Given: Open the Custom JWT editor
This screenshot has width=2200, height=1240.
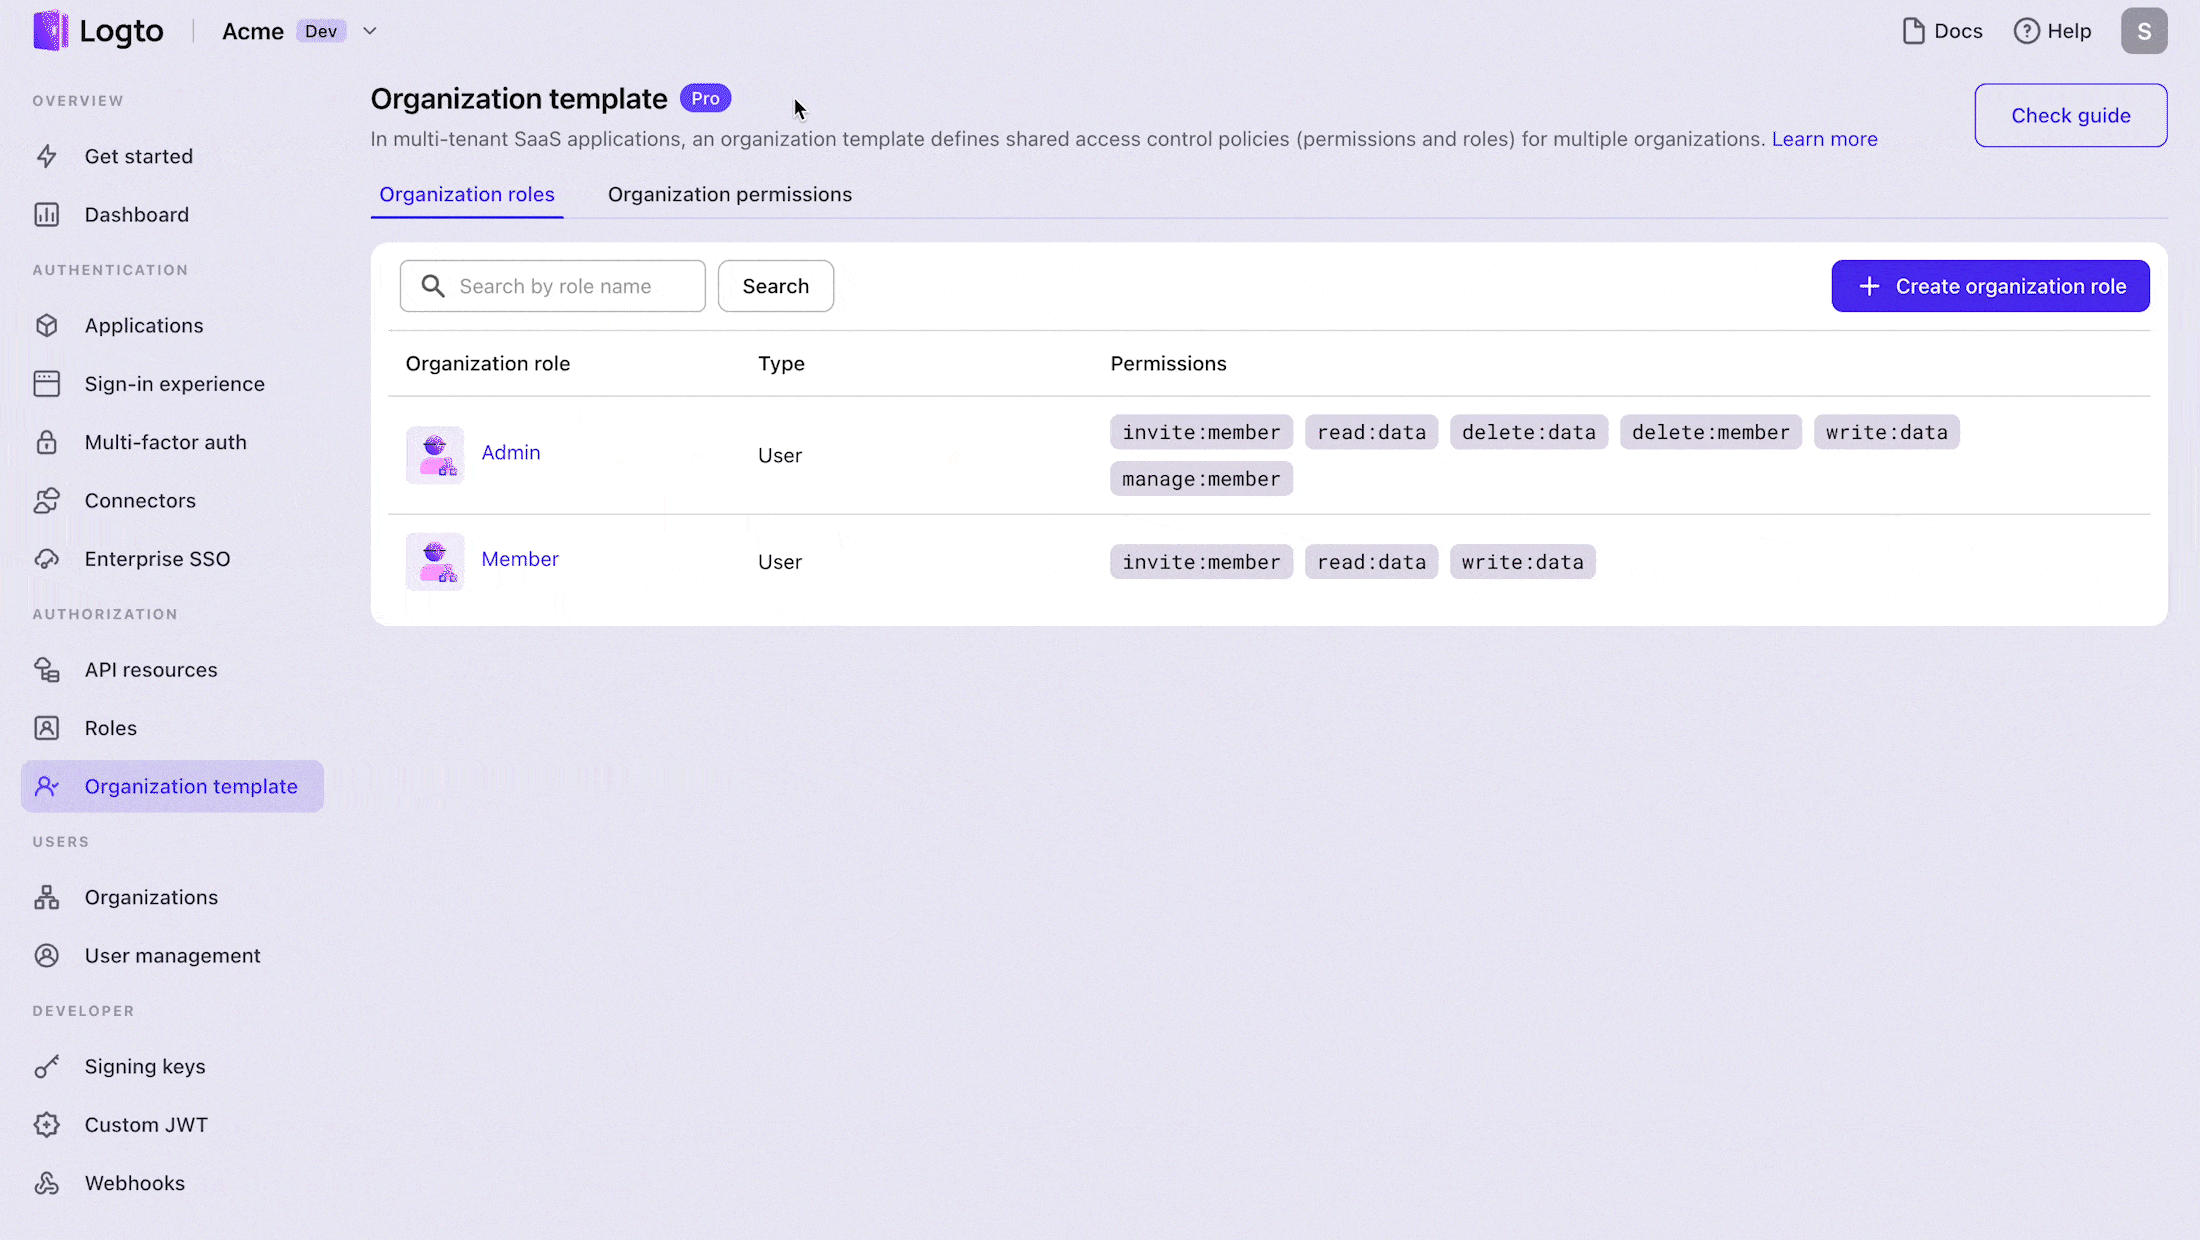Looking at the screenshot, I should [x=146, y=1123].
